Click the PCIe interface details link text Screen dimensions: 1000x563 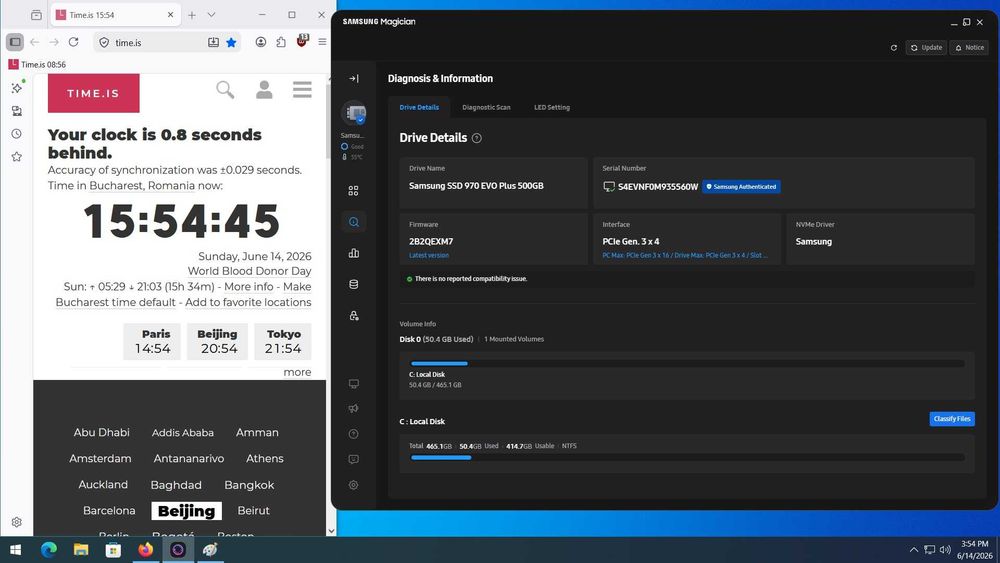pyautogui.click(x=684, y=255)
